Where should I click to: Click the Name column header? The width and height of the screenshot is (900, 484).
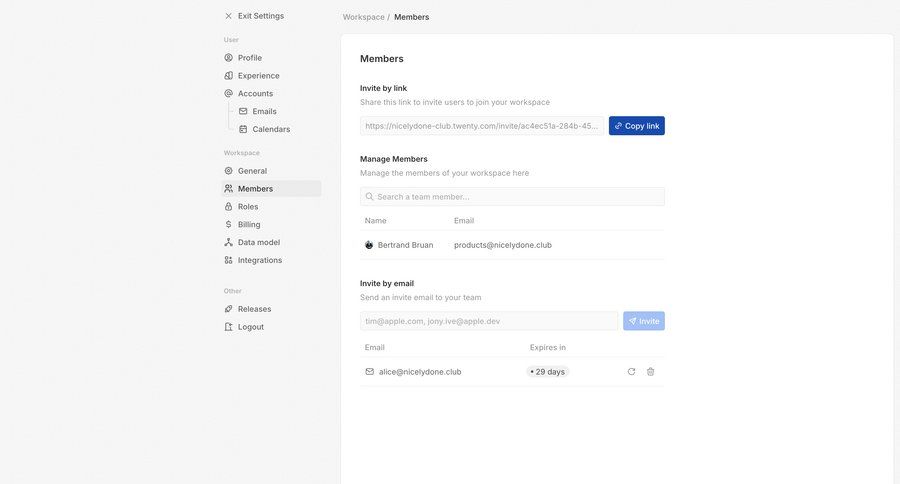click(375, 220)
